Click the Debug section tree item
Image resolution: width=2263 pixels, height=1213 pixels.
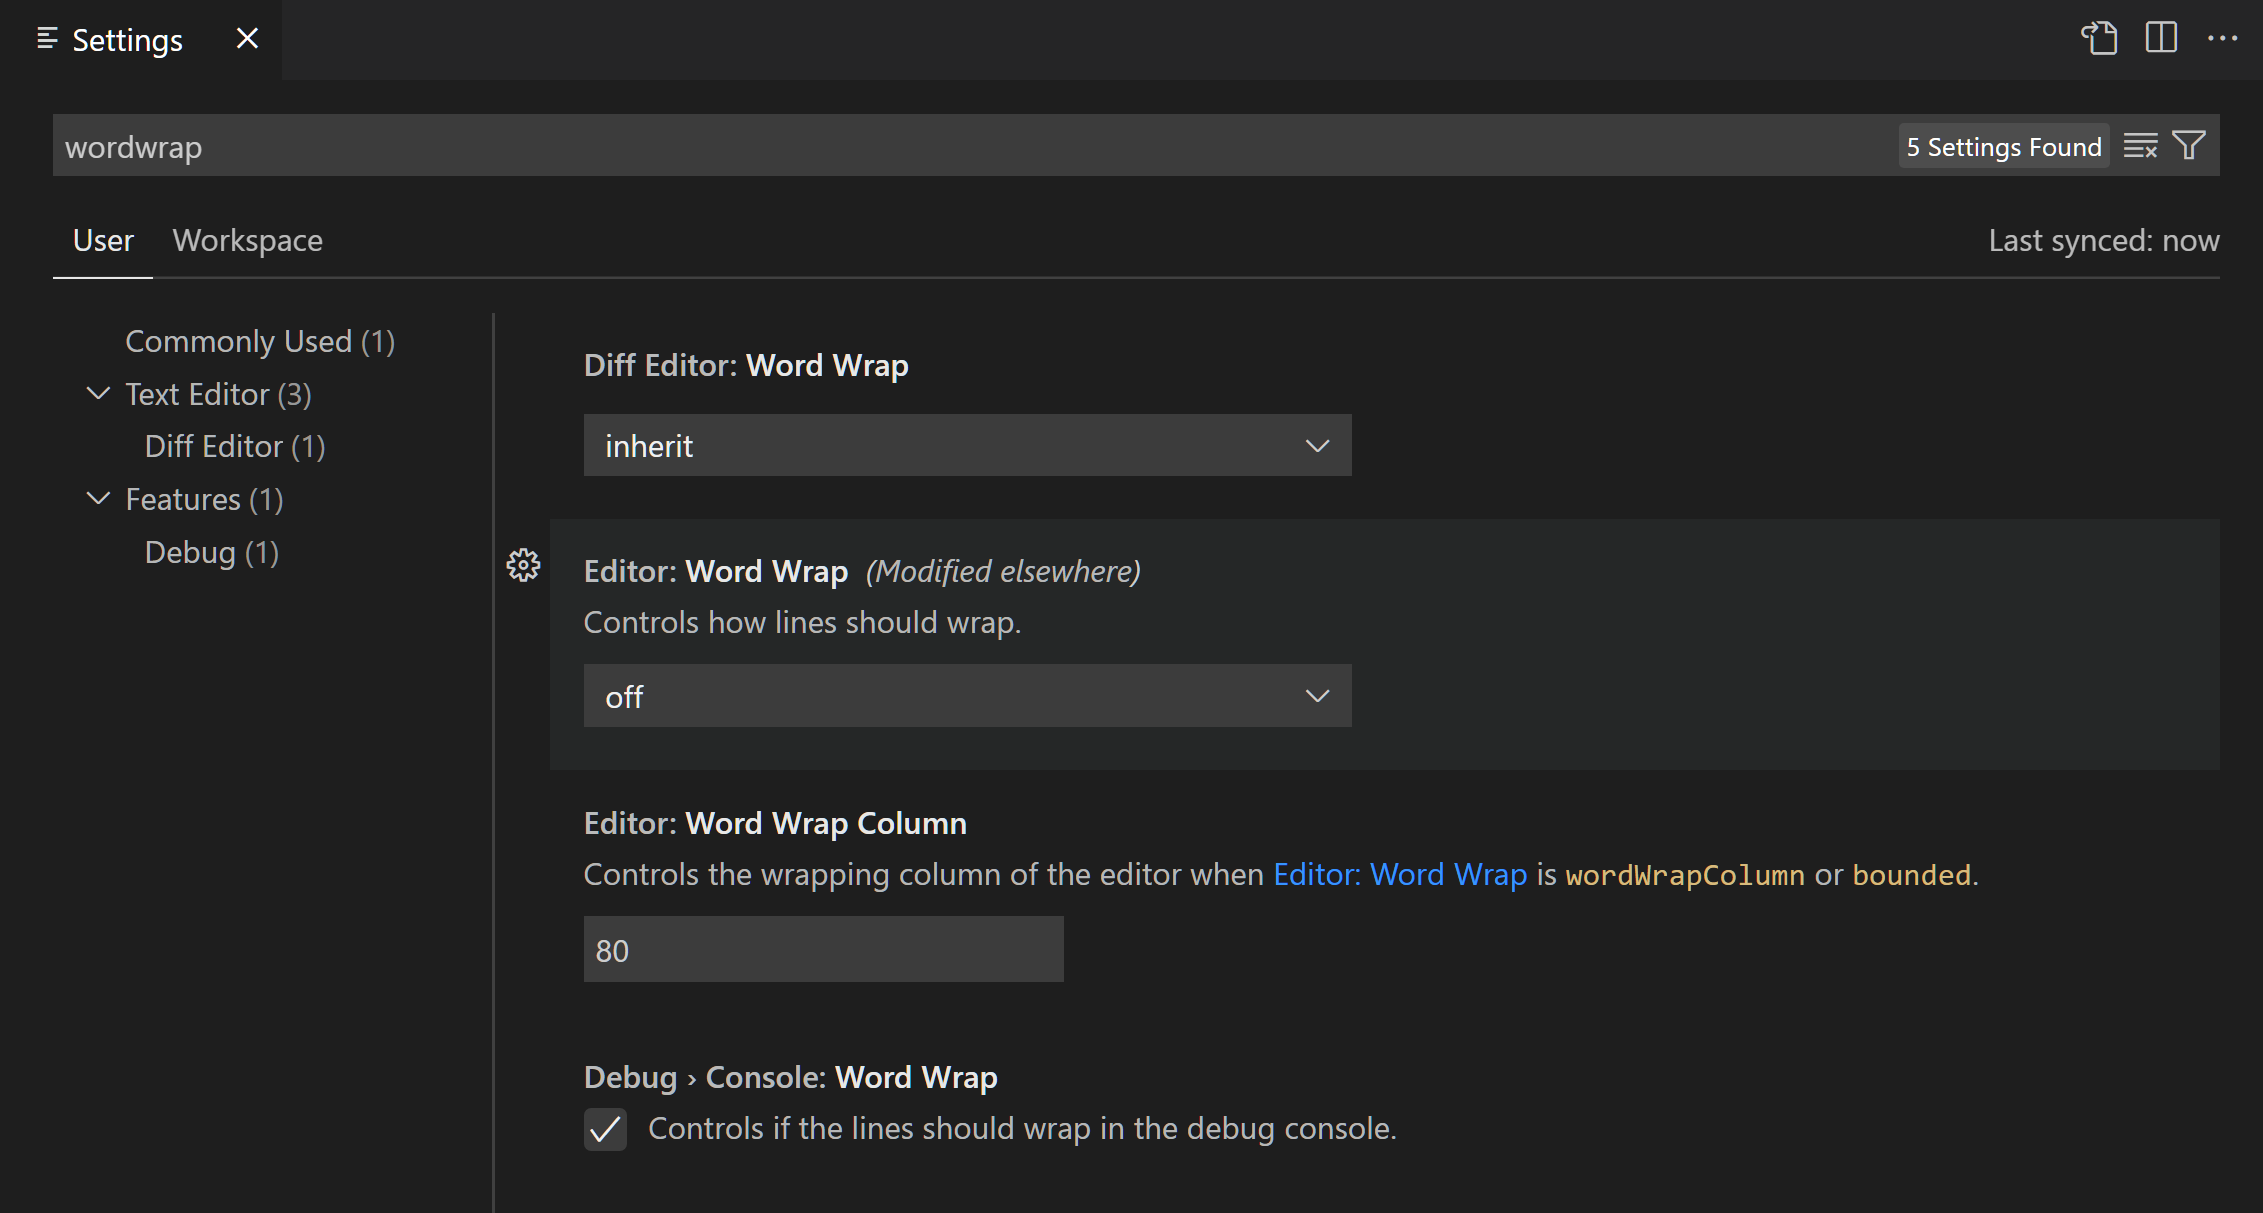point(210,551)
